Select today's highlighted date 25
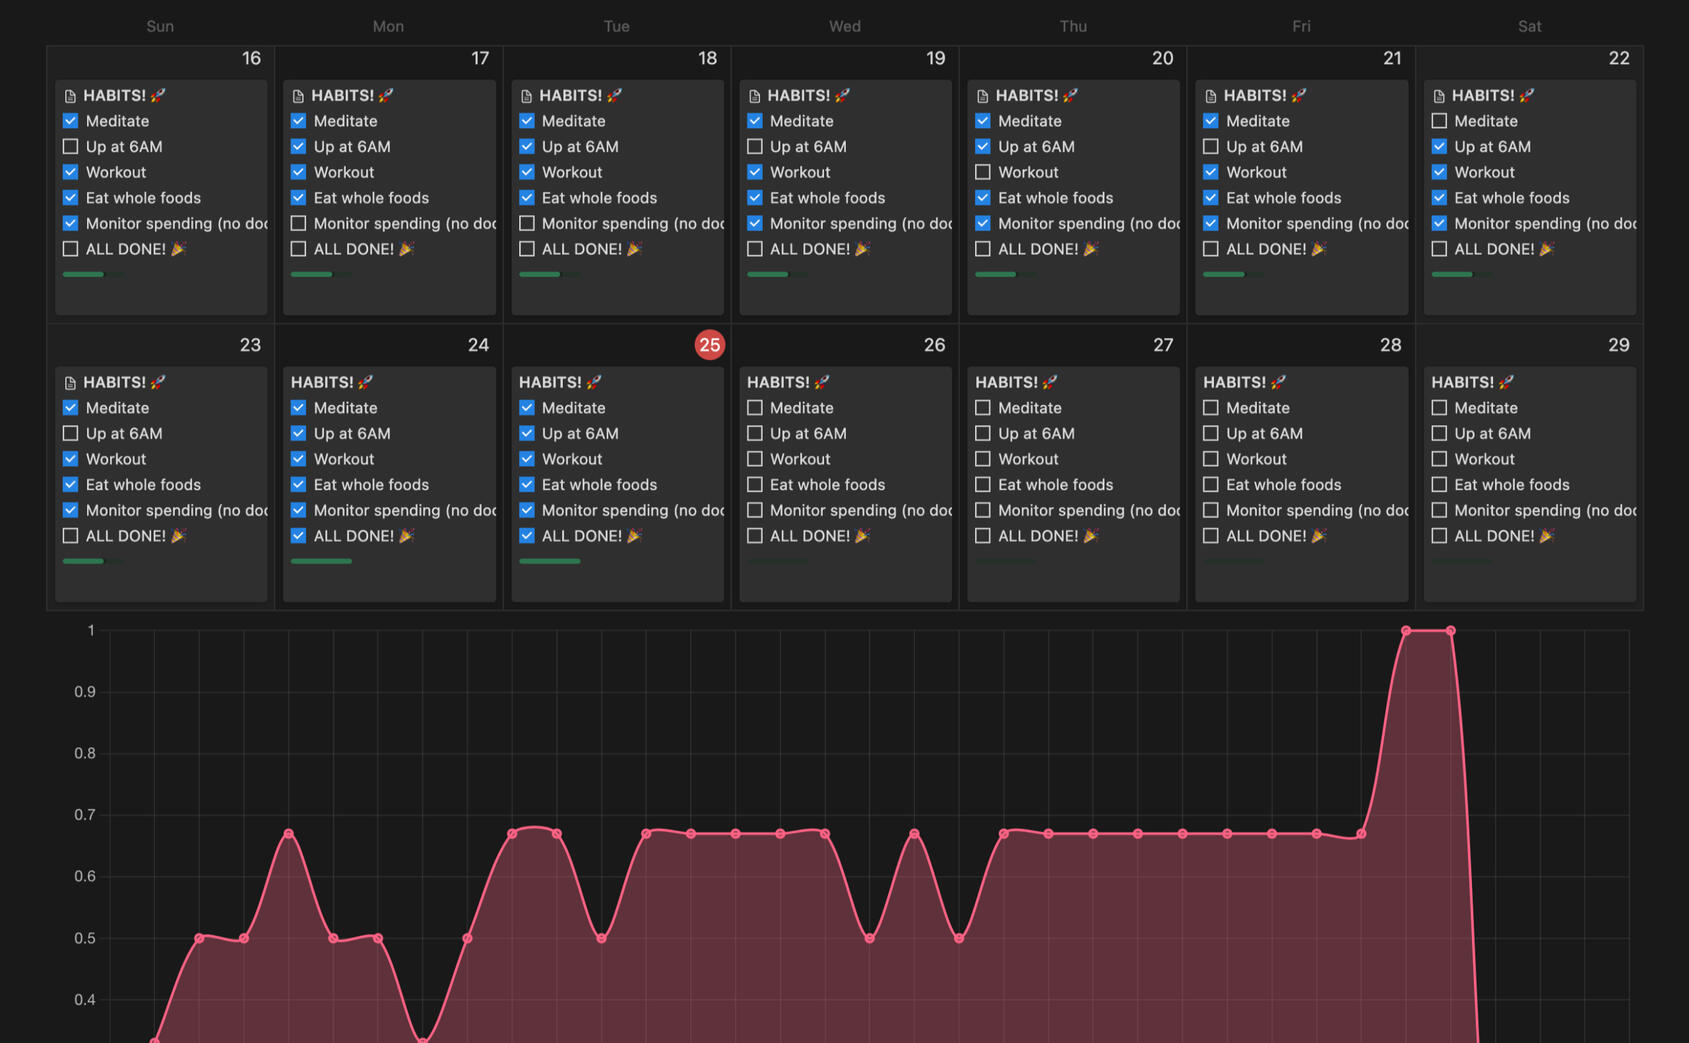Image resolution: width=1689 pixels, height=1043 pixels. [x=709, y=345]
